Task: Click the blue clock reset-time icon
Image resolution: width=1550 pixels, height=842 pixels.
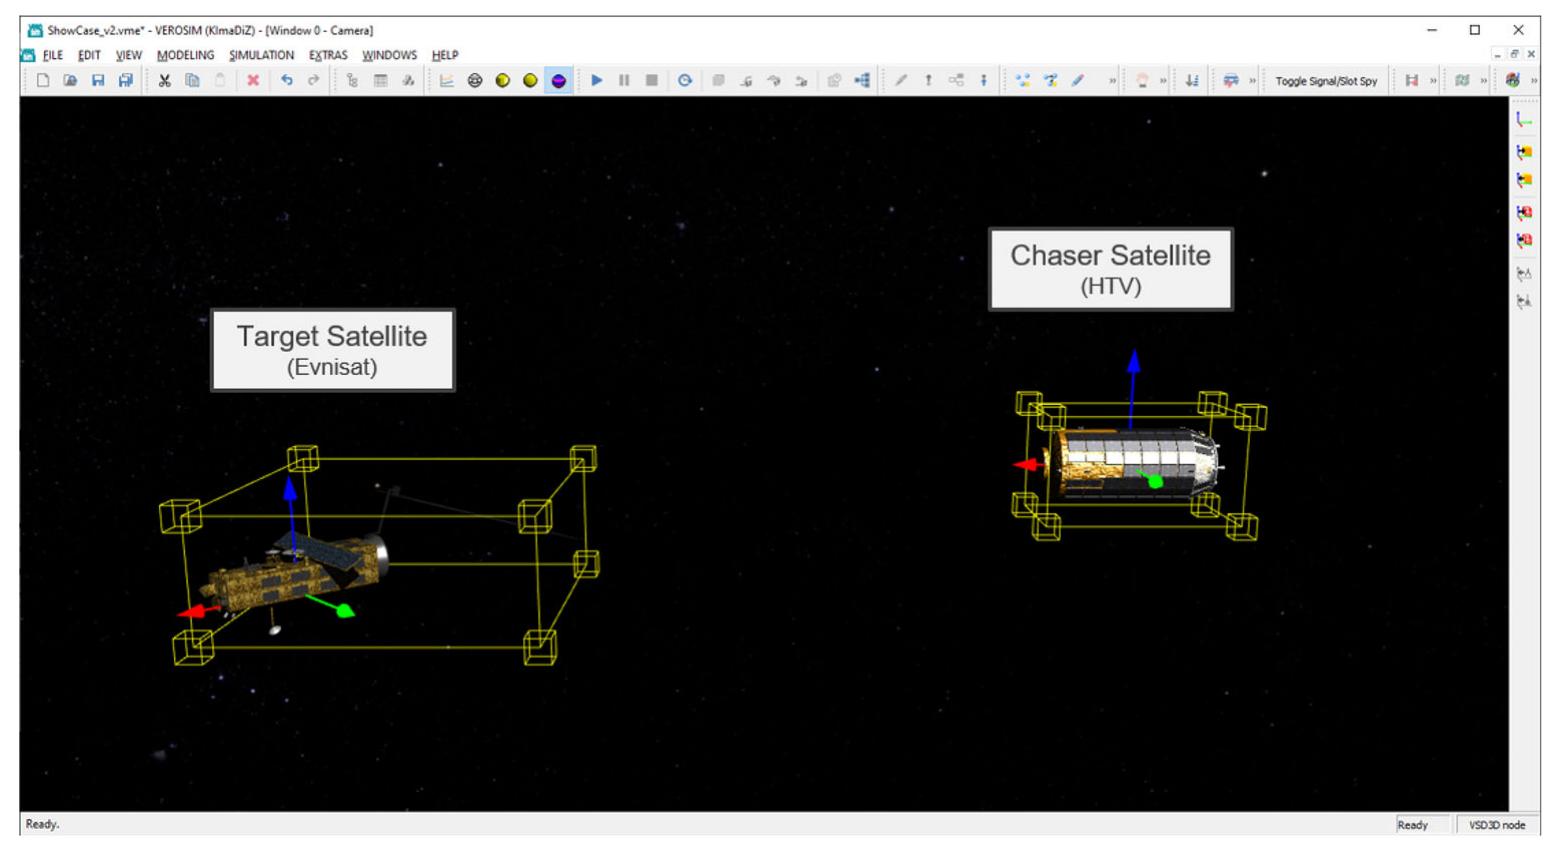Action: tap(685, 80)
